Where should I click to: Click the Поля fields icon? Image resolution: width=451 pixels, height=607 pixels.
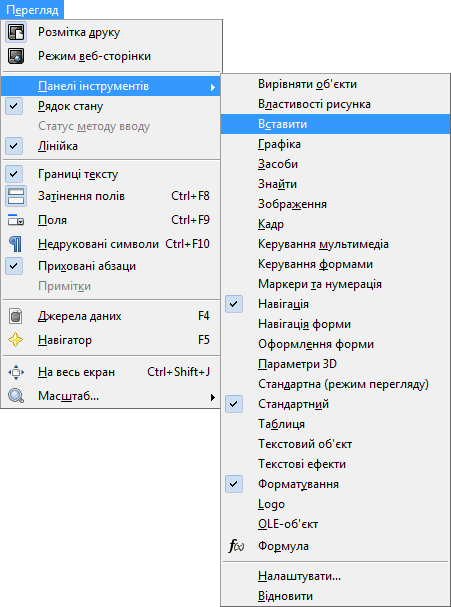click(x=16, y=220)
